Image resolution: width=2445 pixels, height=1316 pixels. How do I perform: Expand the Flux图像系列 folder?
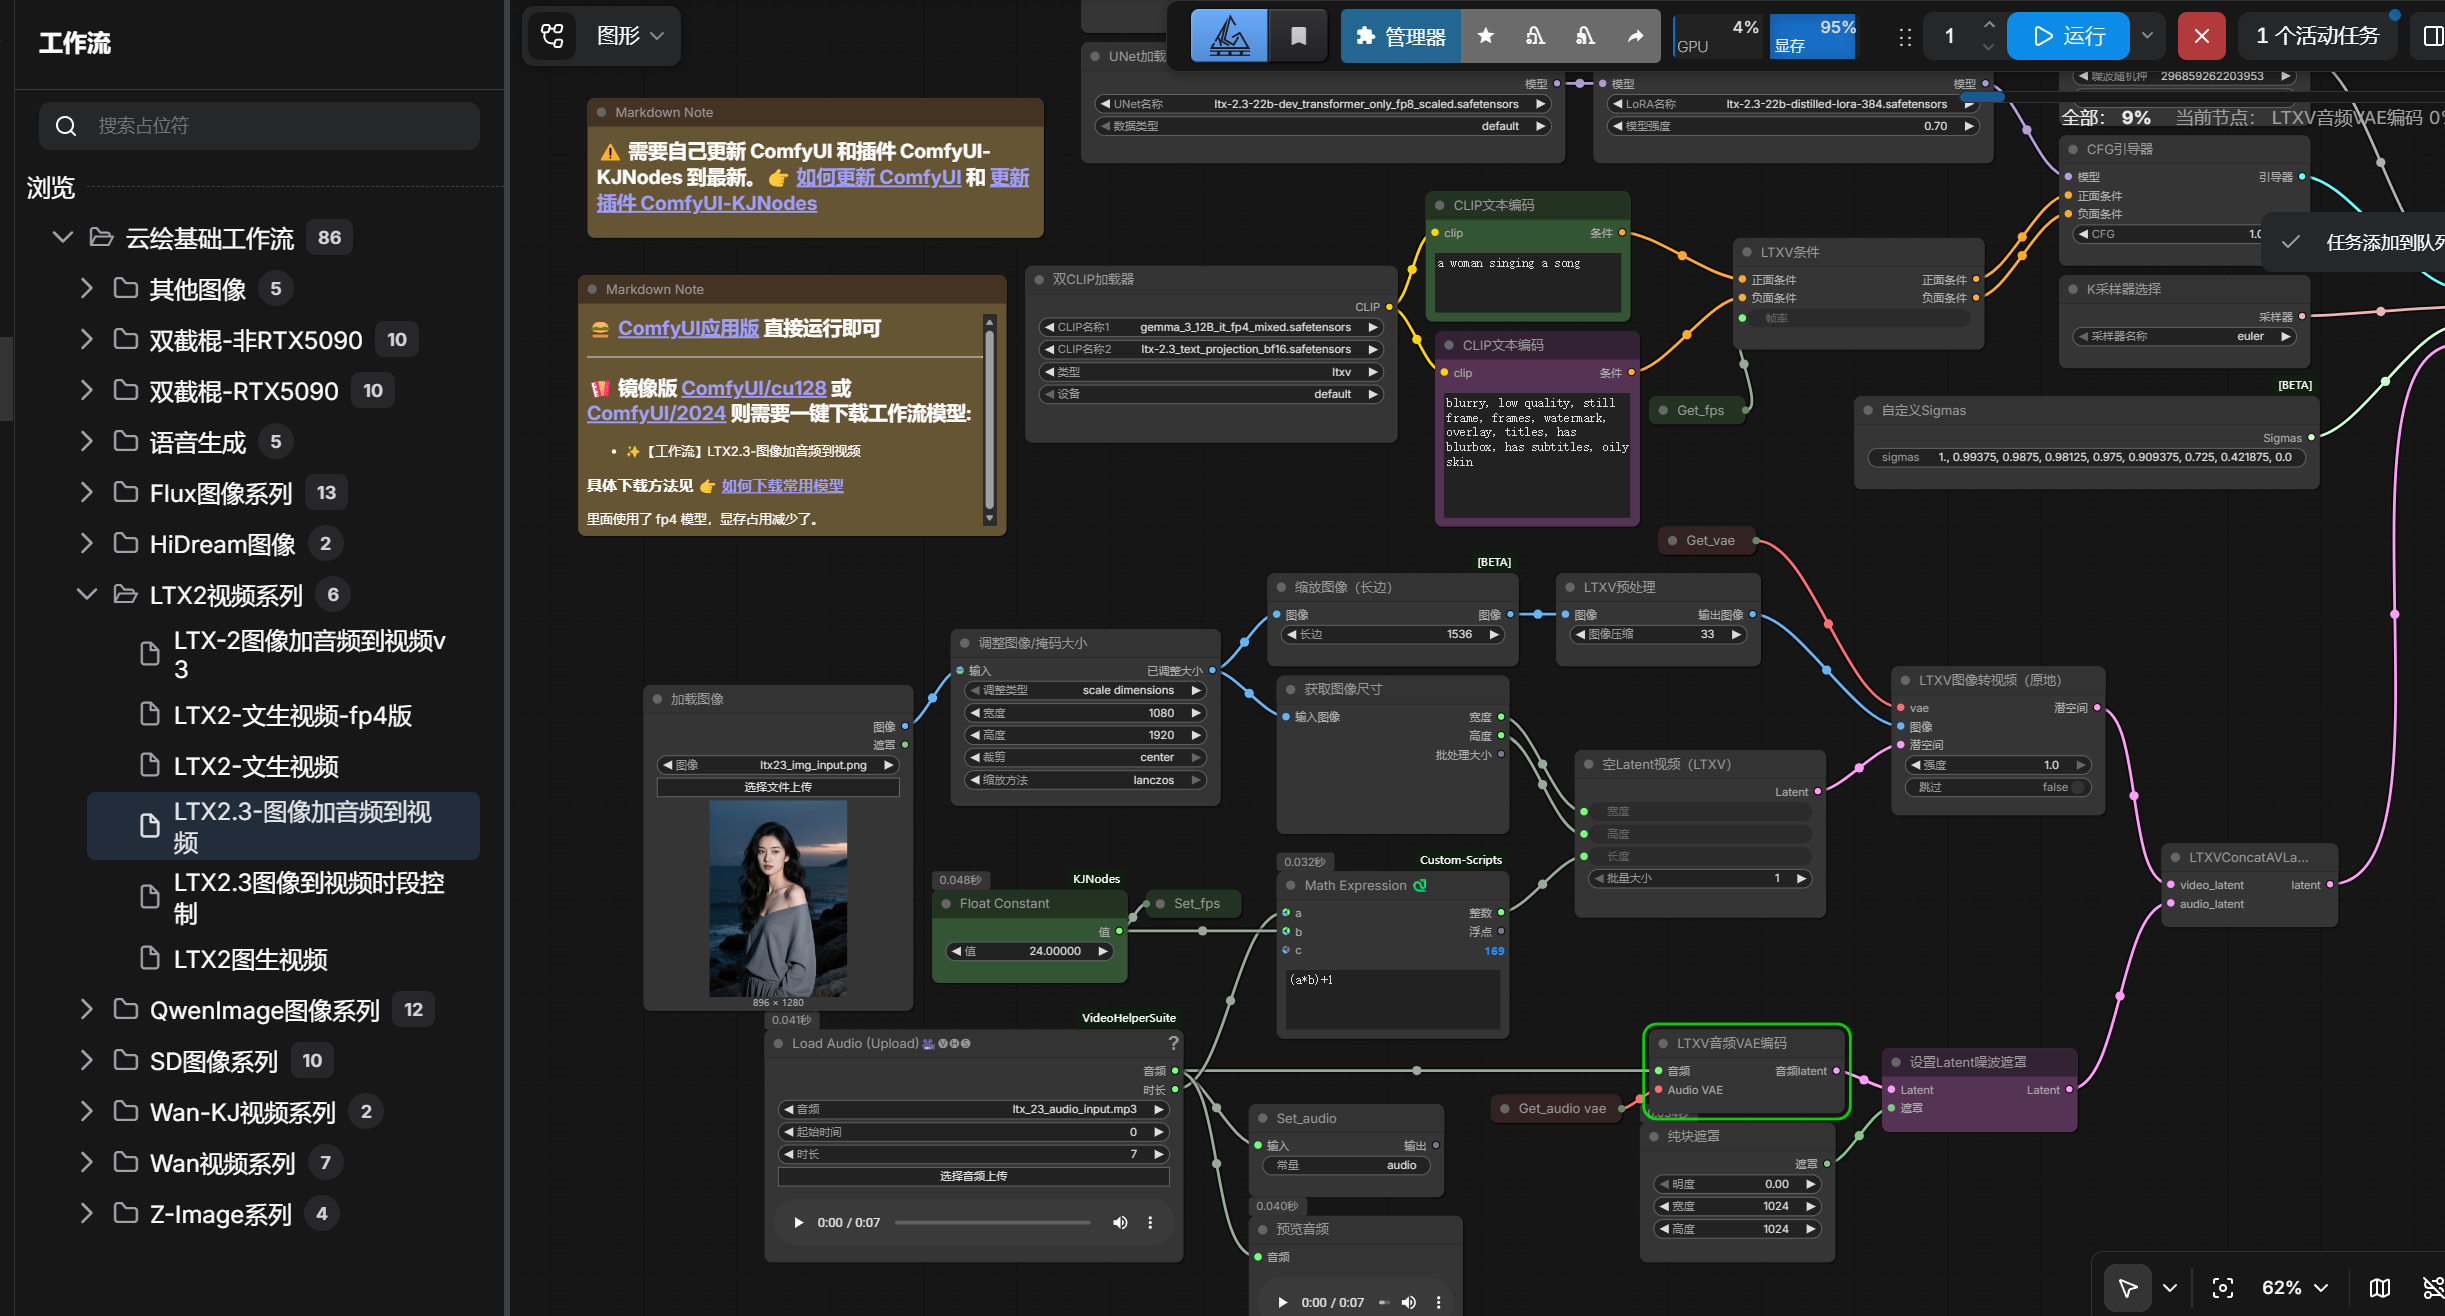point(87,492)
